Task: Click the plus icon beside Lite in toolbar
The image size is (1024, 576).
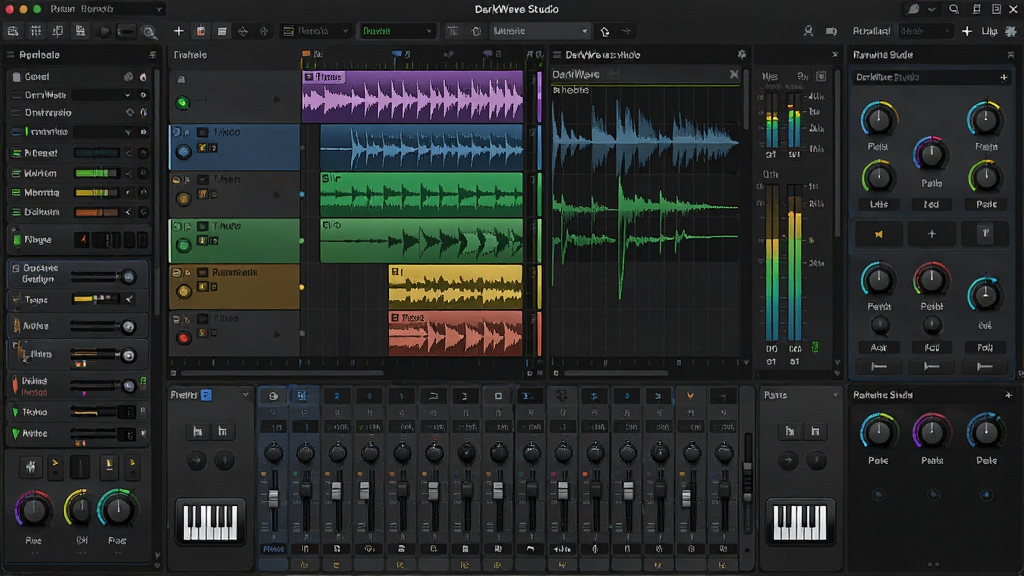Action: point(967,31)
